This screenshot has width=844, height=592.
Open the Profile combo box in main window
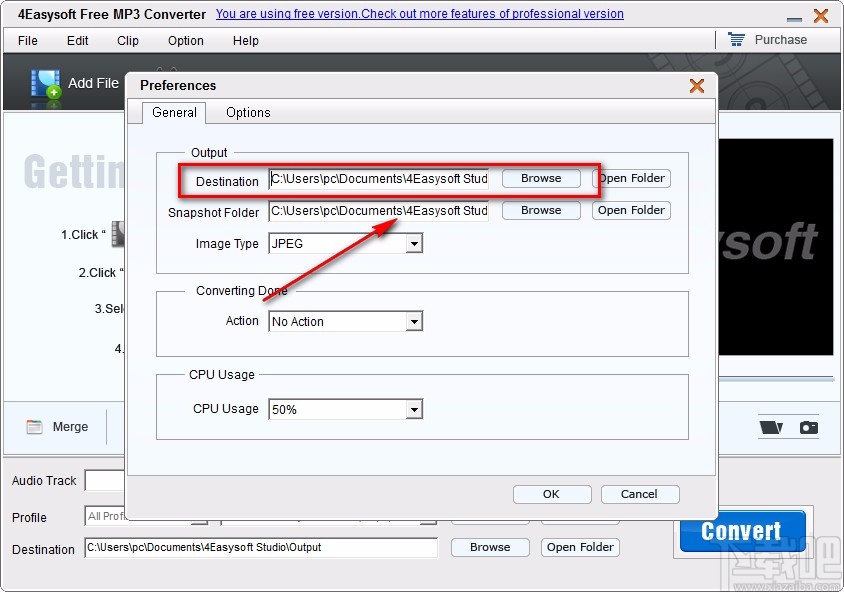[146, 516]
